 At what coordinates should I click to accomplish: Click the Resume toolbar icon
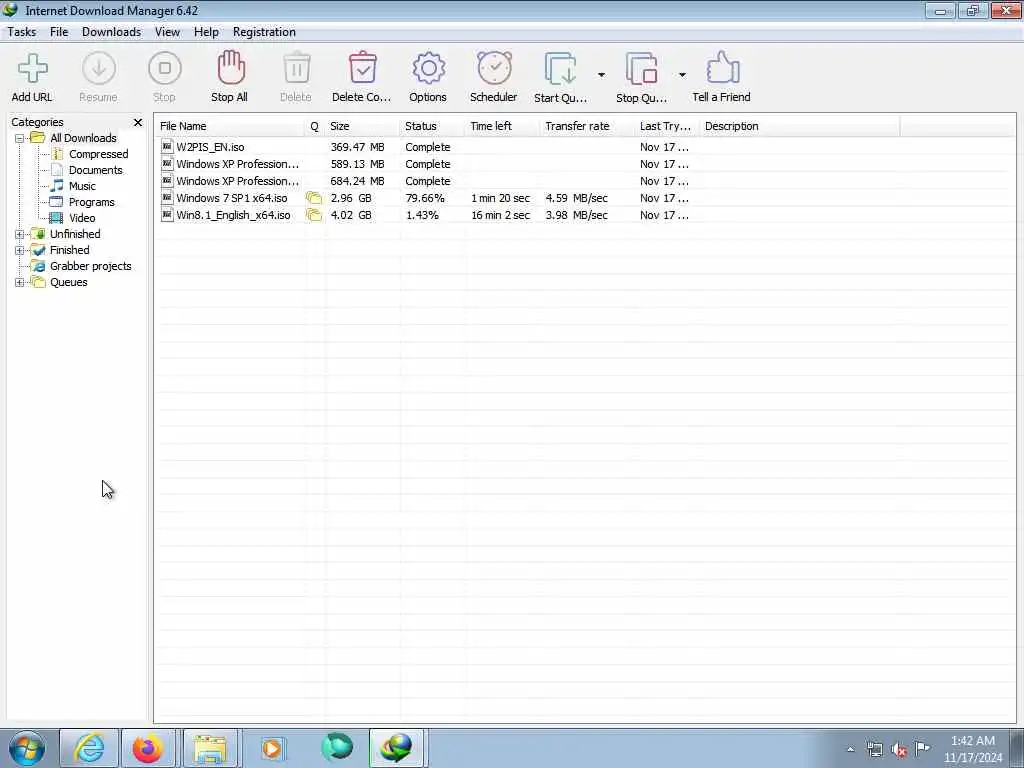[x=99, y=69]
